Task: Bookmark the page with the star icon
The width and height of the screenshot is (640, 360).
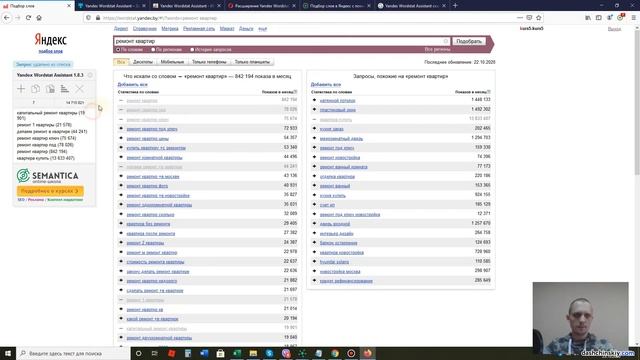Action: [539, 18]
